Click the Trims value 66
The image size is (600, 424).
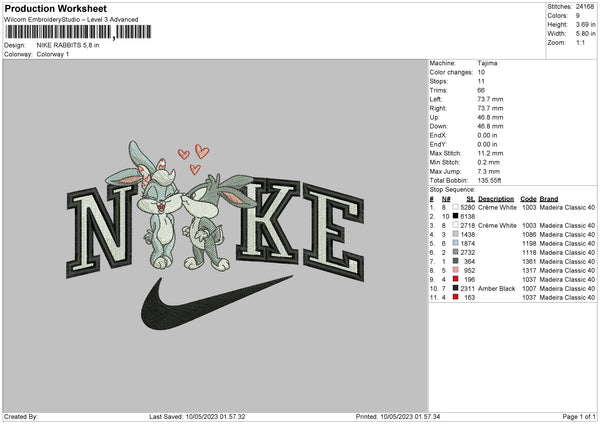pyautogui.click(x=481, y=90)
